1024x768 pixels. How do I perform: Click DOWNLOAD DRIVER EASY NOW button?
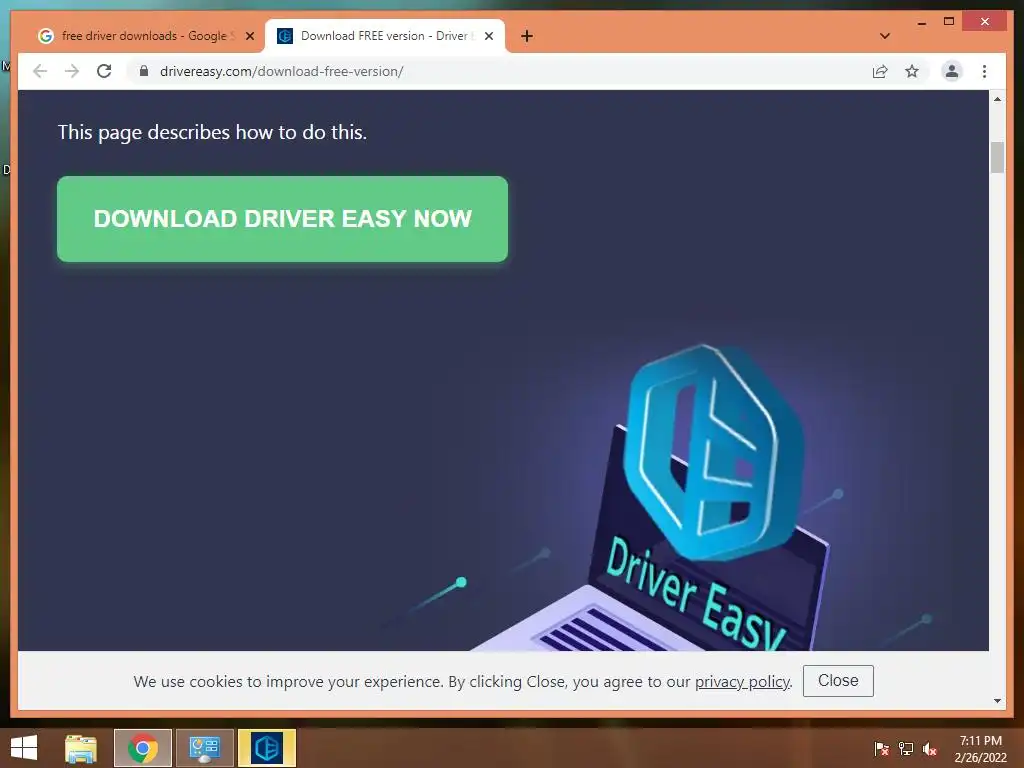282,219
